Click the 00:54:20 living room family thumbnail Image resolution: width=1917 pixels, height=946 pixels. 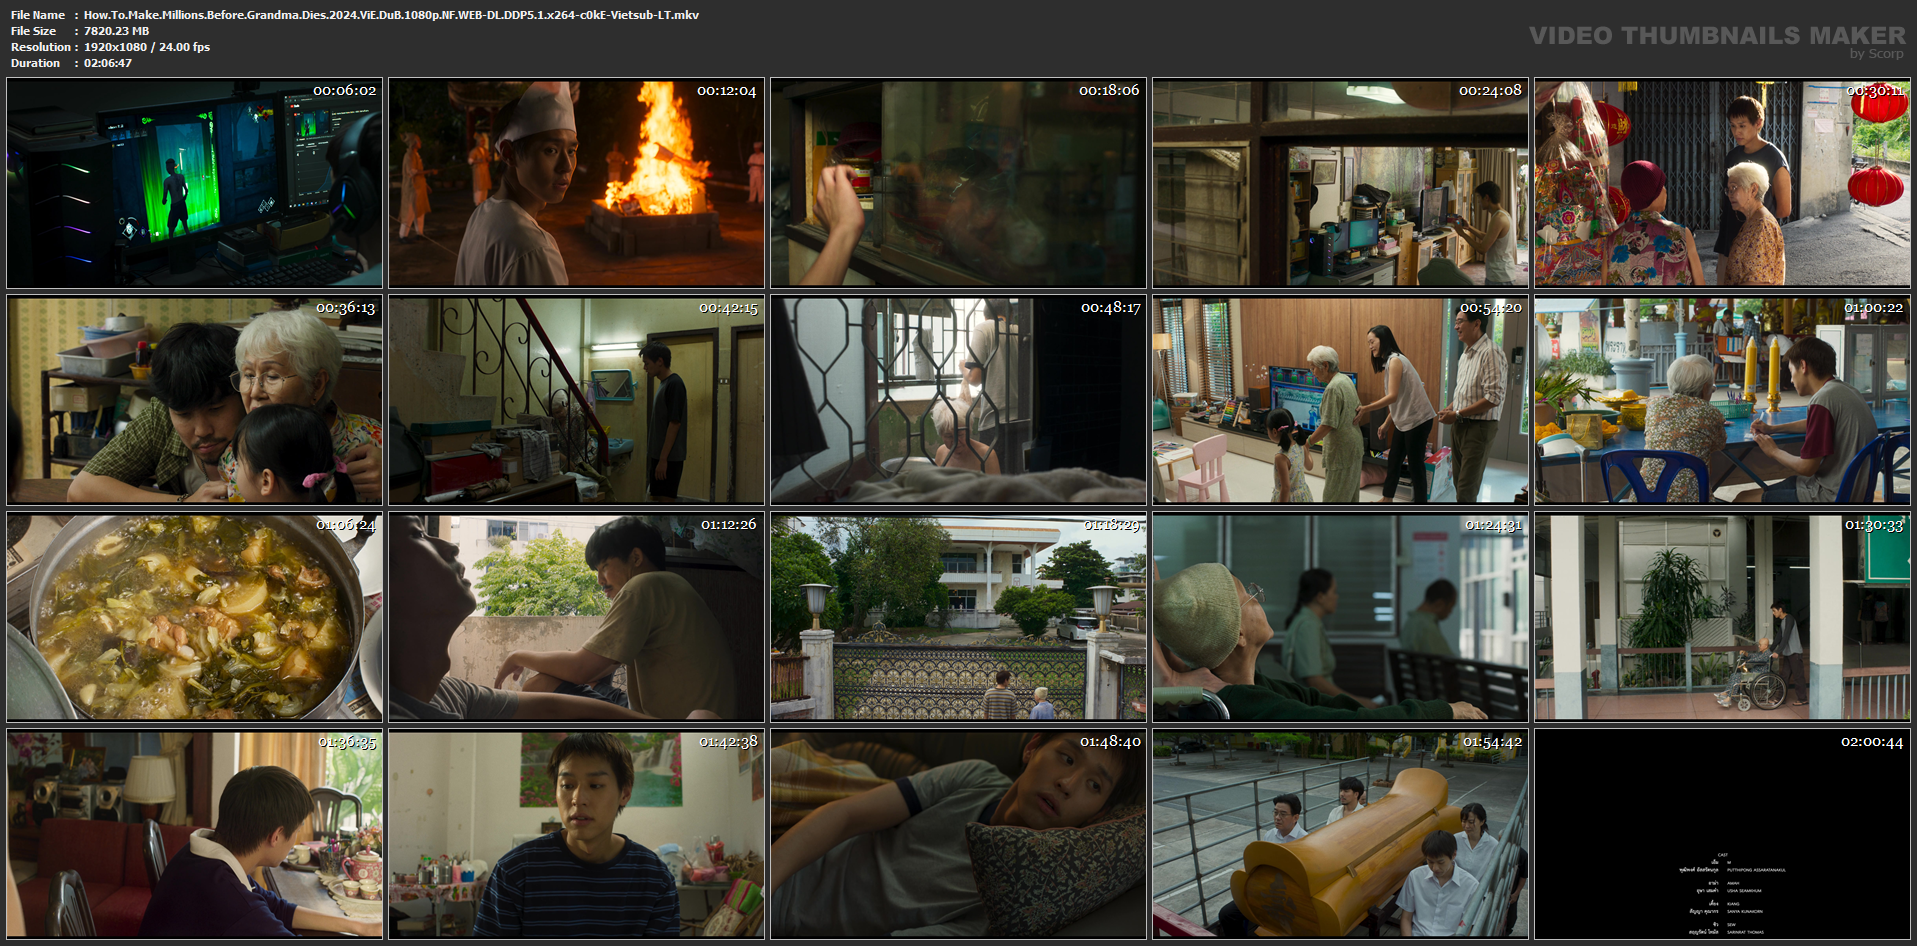point(1341,400)
